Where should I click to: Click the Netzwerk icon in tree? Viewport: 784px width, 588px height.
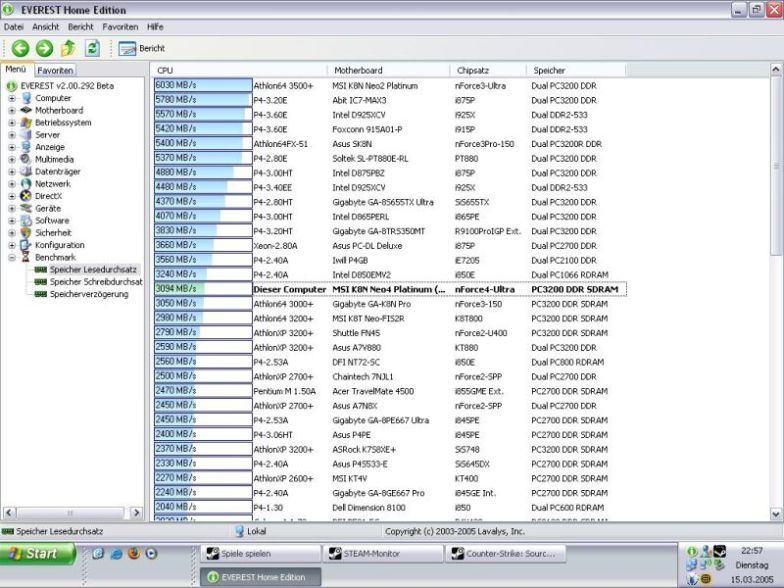point(26,184)
